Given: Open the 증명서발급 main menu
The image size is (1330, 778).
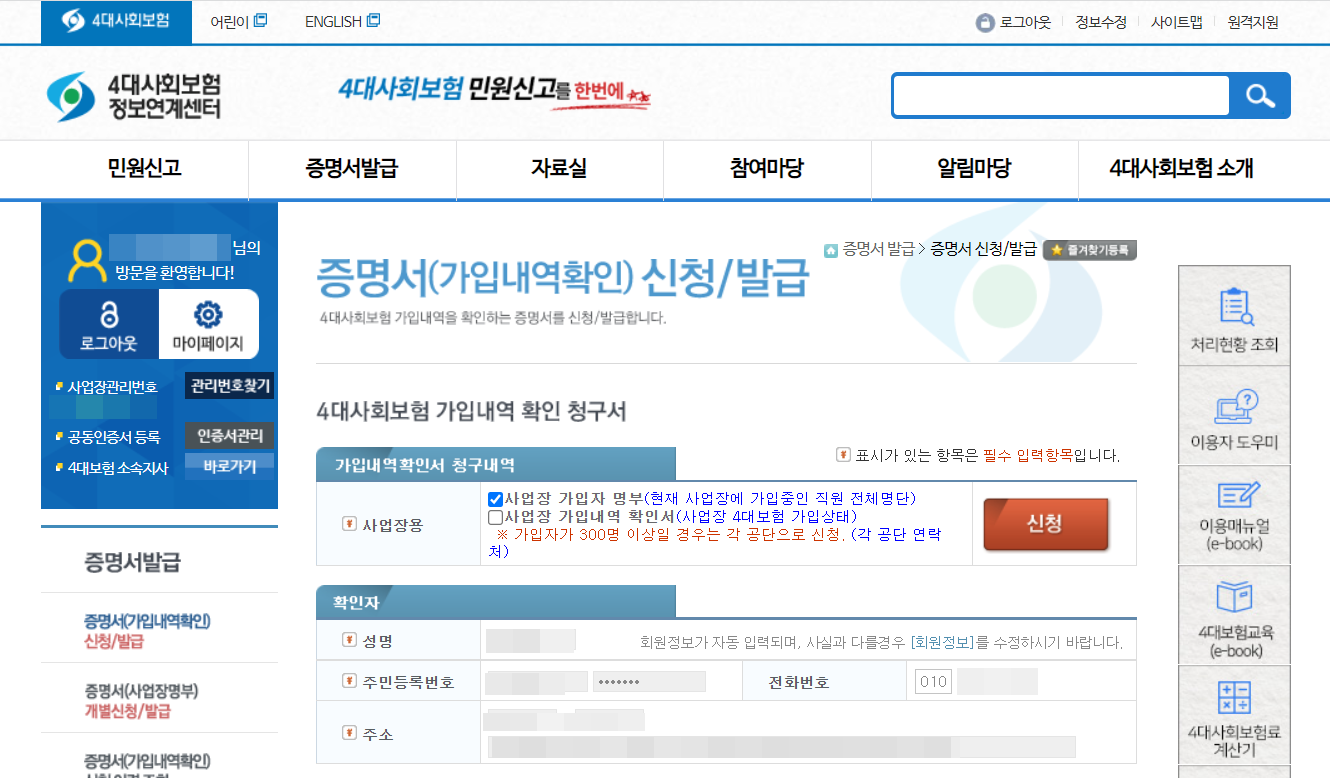Looking at the screenshot, I should tap(352, 168).
